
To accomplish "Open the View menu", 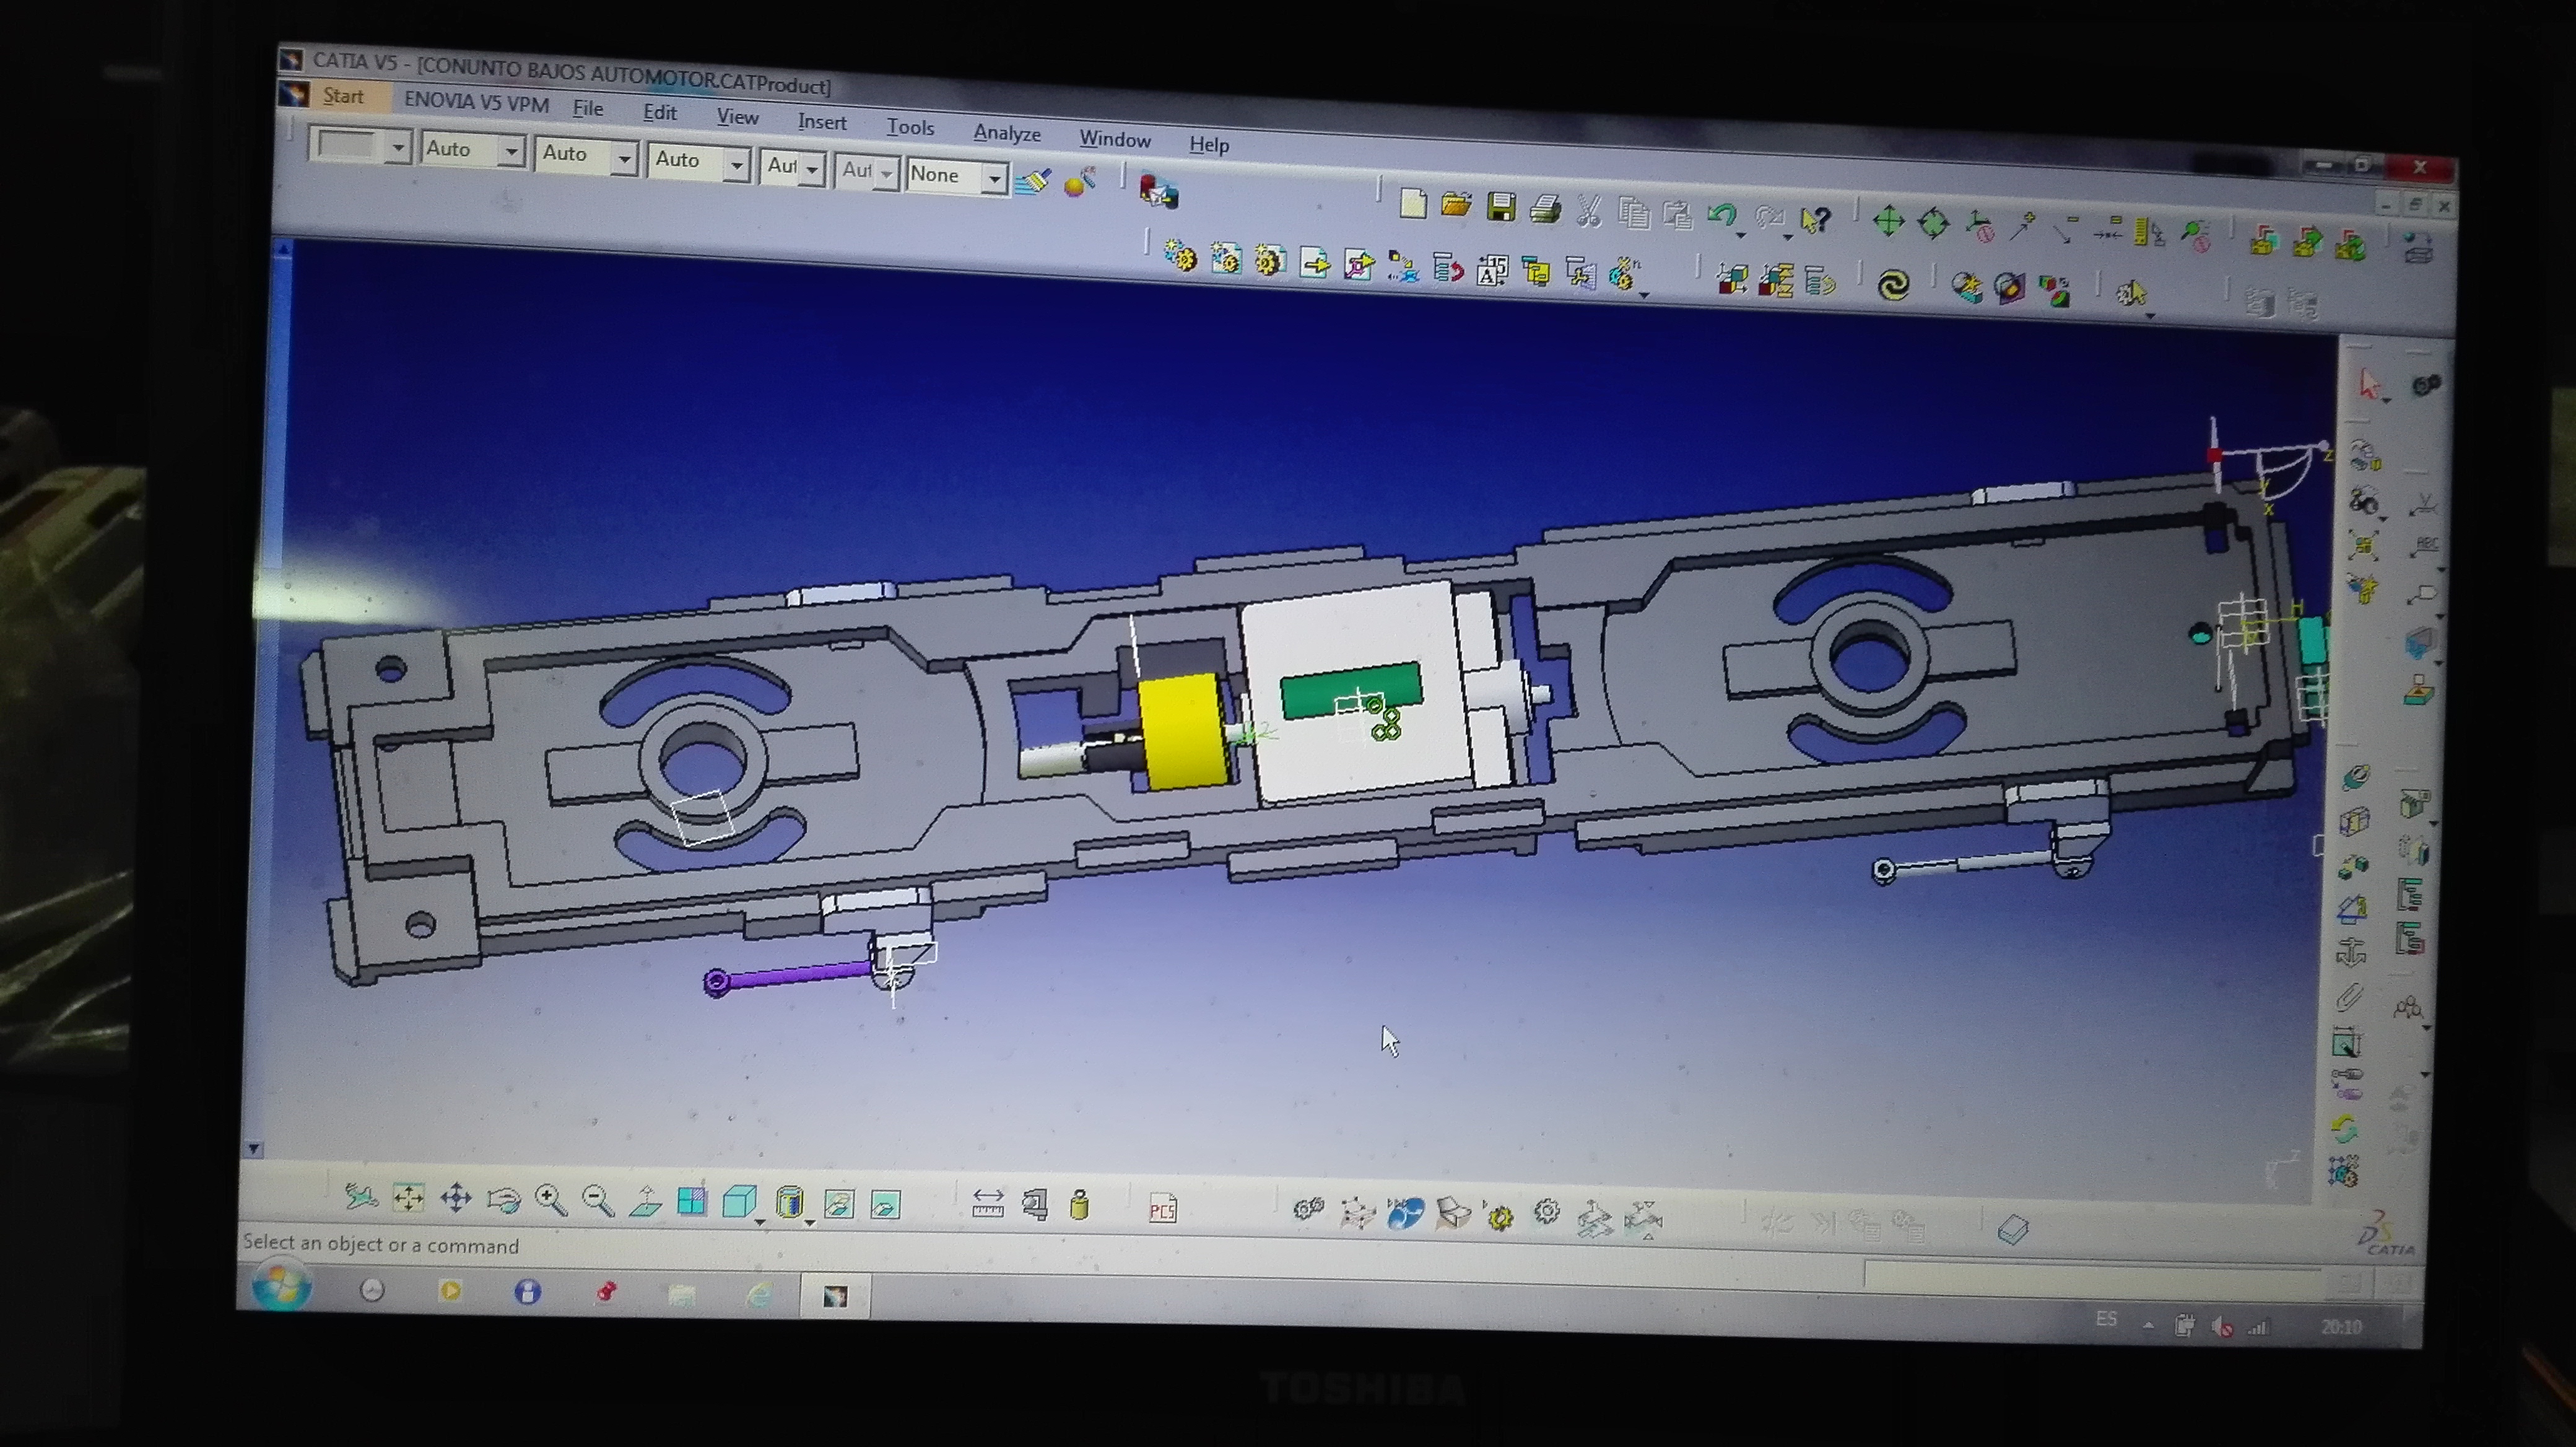I will (x=738, y=117).
